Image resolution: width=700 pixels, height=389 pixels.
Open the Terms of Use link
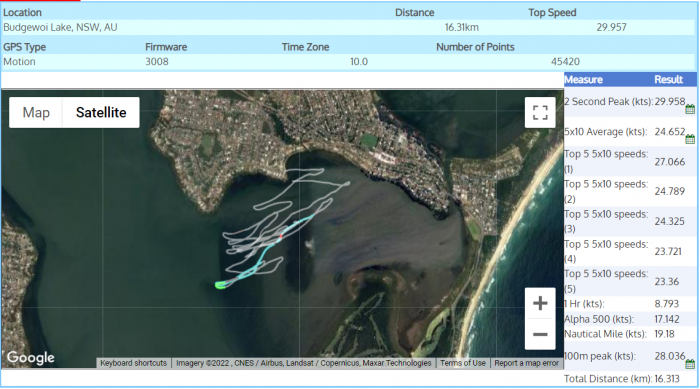(x=463, y=363)
